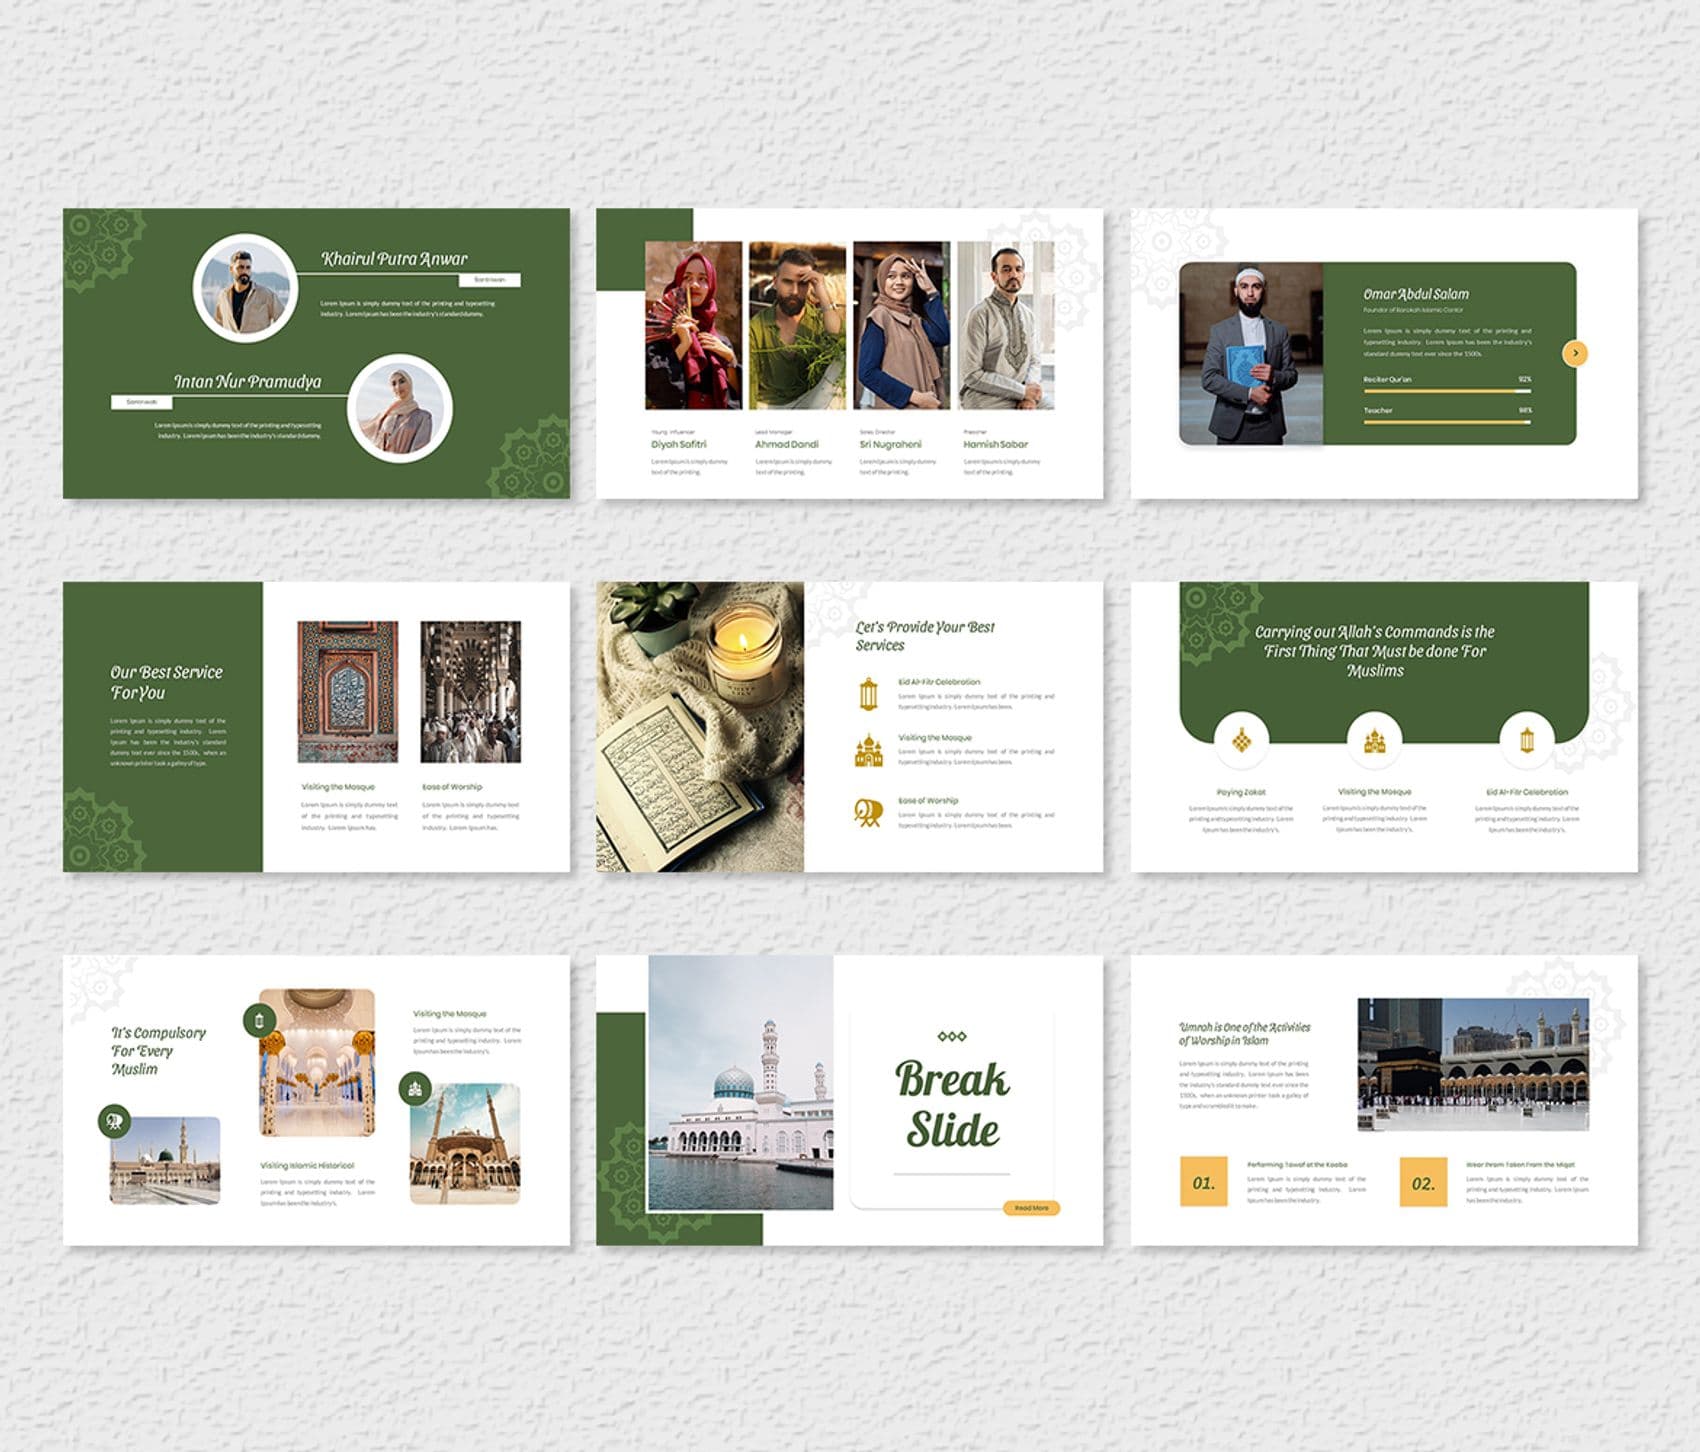Screen dimensions: 1700x1452
Task: Select Sri Nugraheni's team photo
Action: click(901, 325)
